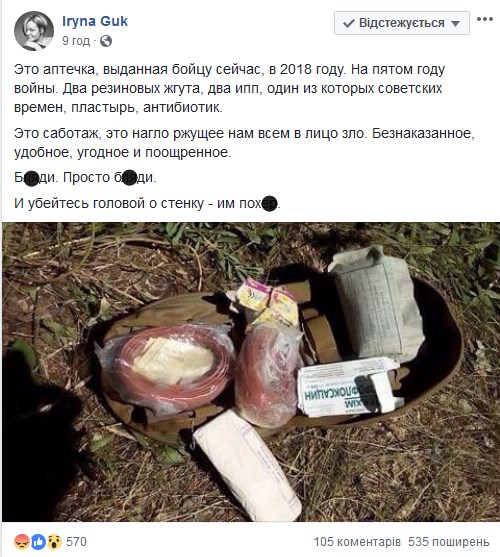The width and height of the screenshot is (500, 557).
Task: Expand the Відстежується dropdown arrow
Action: point(455,24)
